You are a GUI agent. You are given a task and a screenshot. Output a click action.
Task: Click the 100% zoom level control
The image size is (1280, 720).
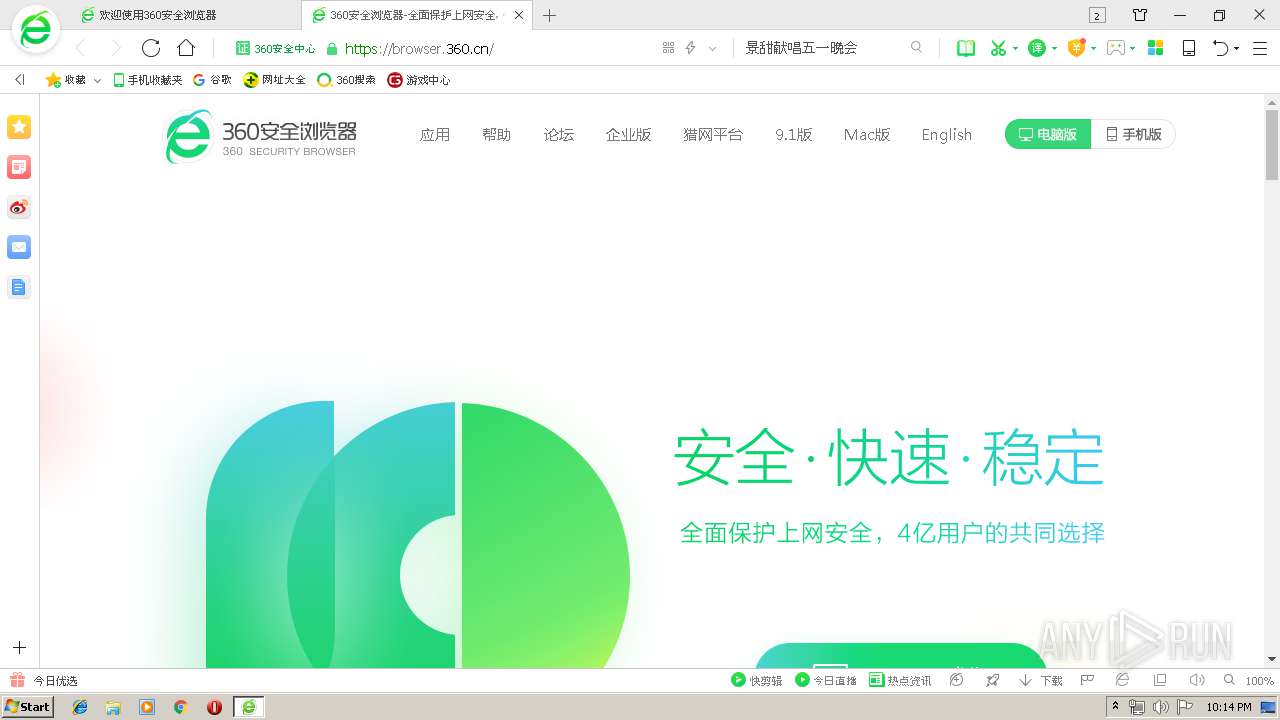tap(1259, 680)
